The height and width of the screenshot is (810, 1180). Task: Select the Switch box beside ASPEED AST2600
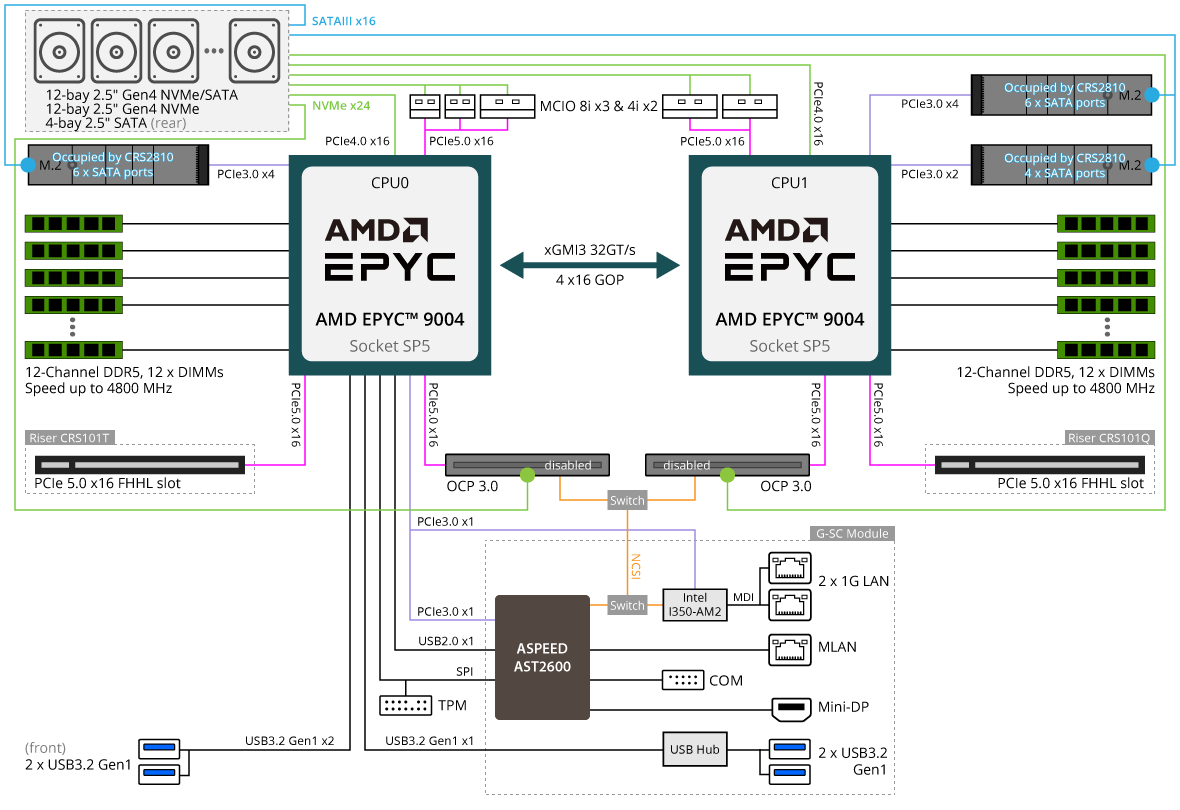(x=627, y=605)
